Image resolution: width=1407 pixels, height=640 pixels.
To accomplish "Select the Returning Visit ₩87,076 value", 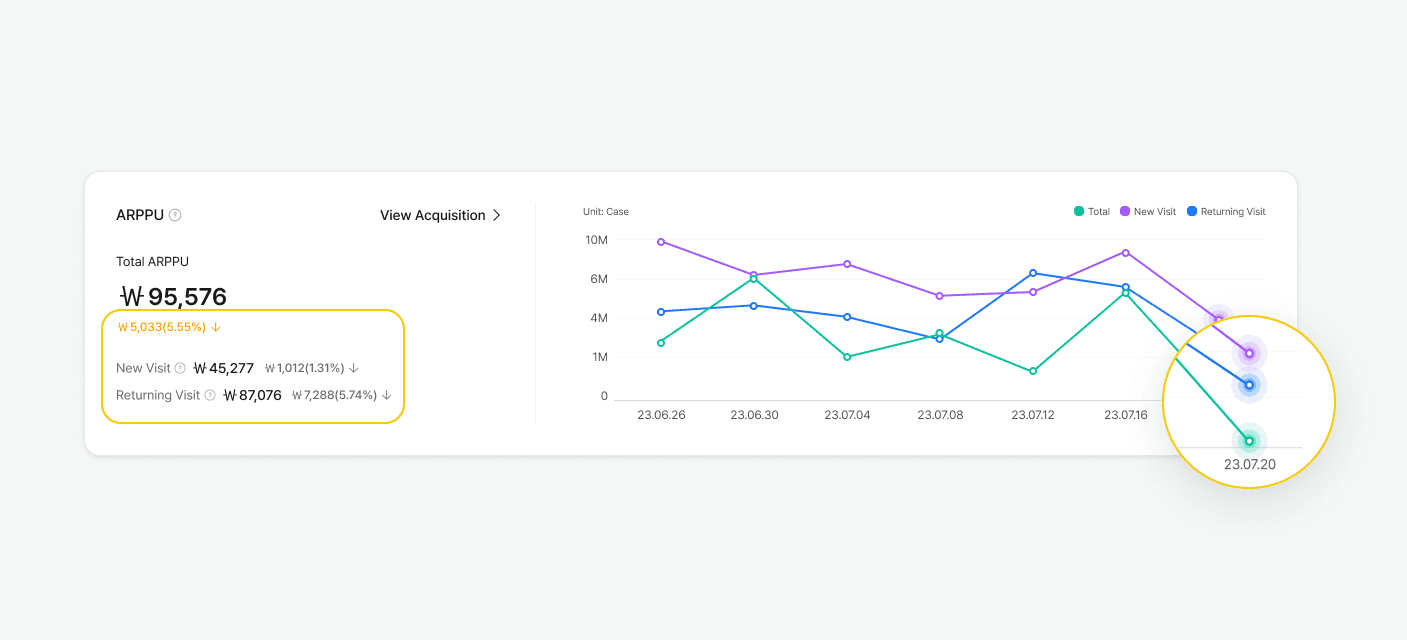I will coord(252,395).
